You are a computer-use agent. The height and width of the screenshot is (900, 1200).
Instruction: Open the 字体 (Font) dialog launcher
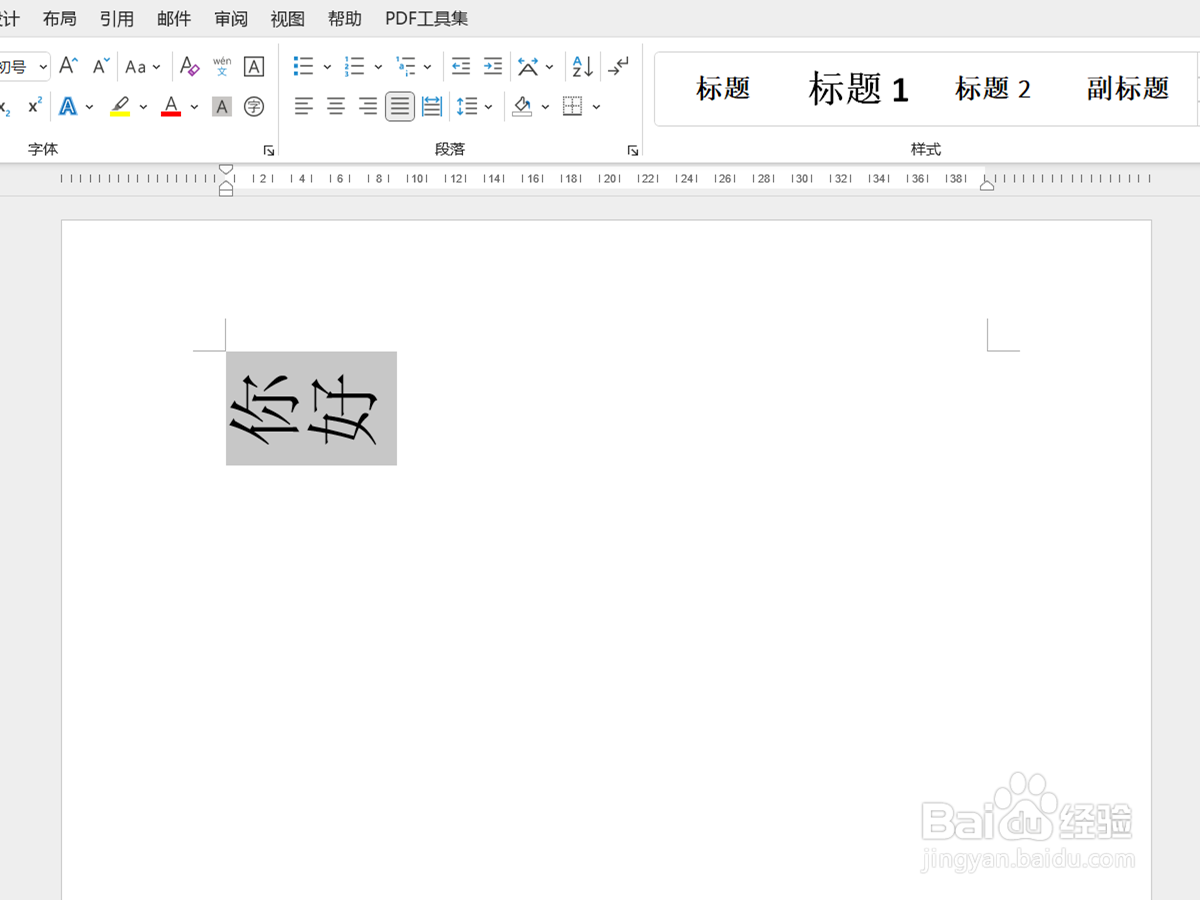tap(268, 150)
